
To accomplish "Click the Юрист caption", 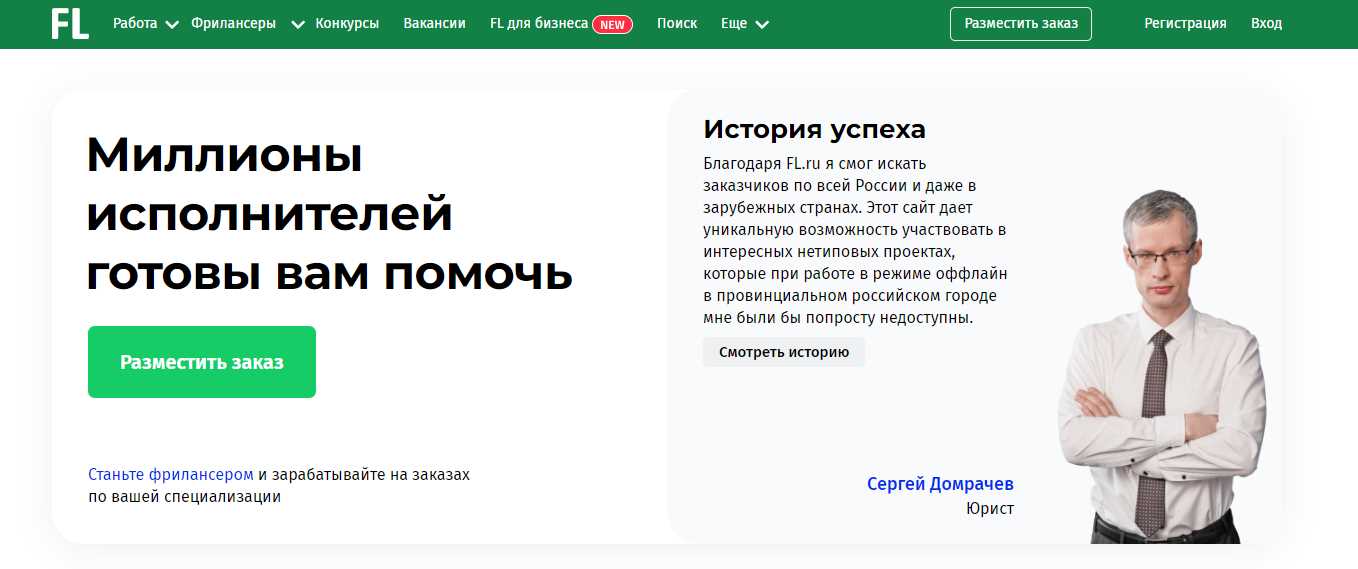I will pyautogui.click(x=990, y=509).
